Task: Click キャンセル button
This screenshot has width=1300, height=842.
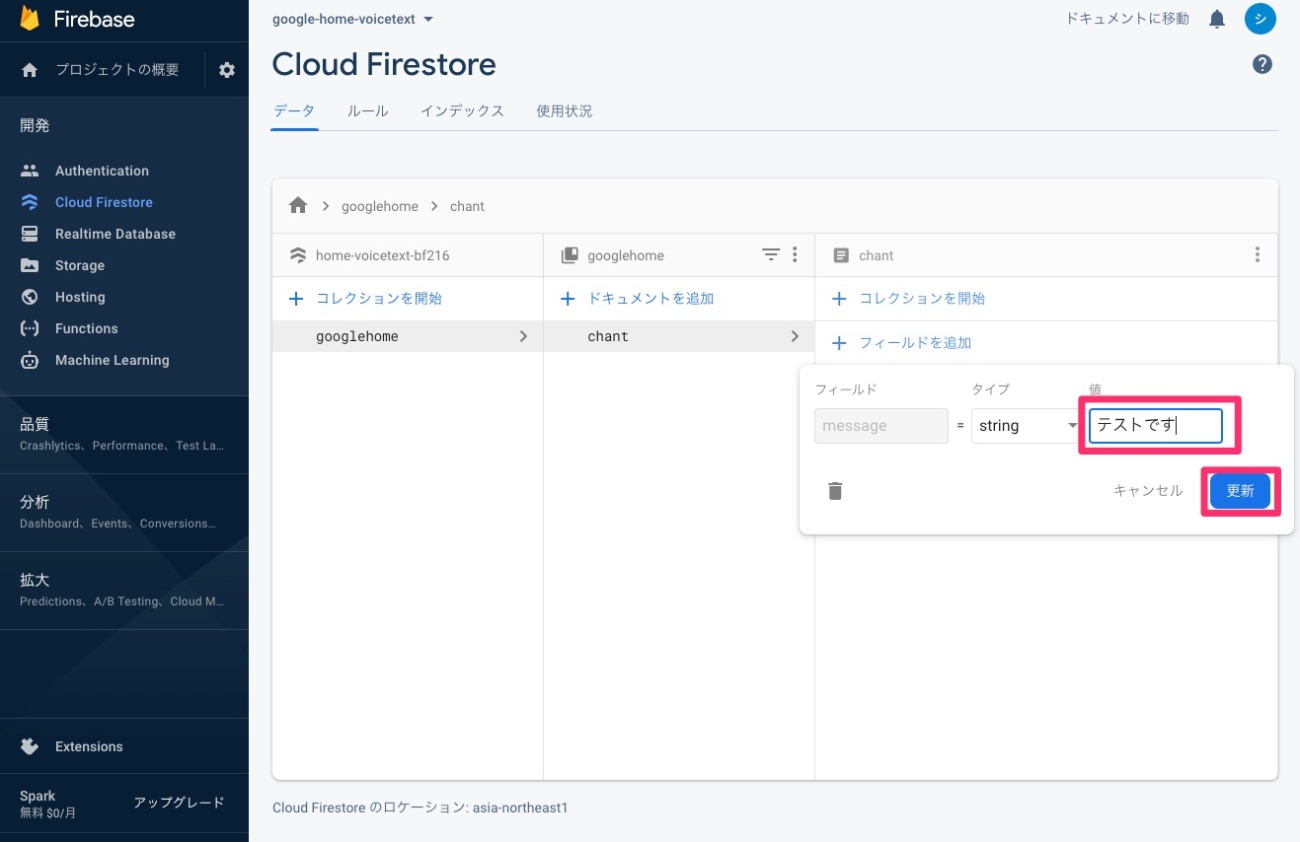Action: coord(1148,491)
